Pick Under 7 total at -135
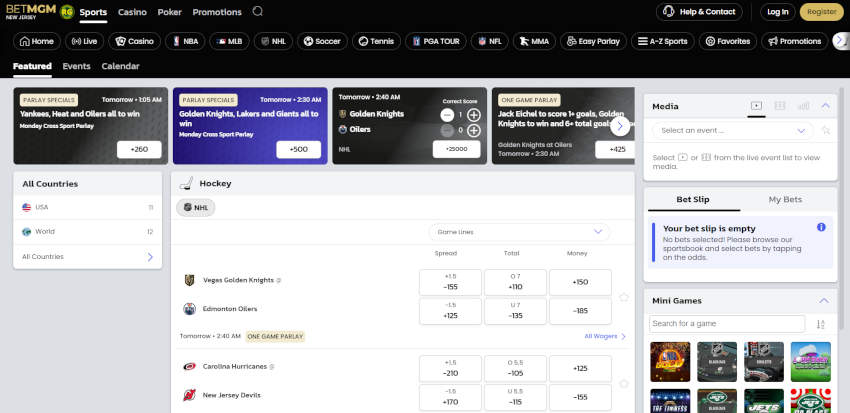 [515, 311]
